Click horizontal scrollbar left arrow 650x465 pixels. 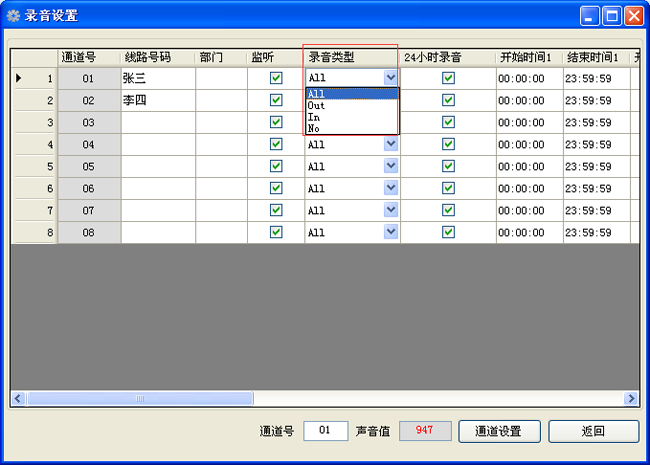coord(18,398)
